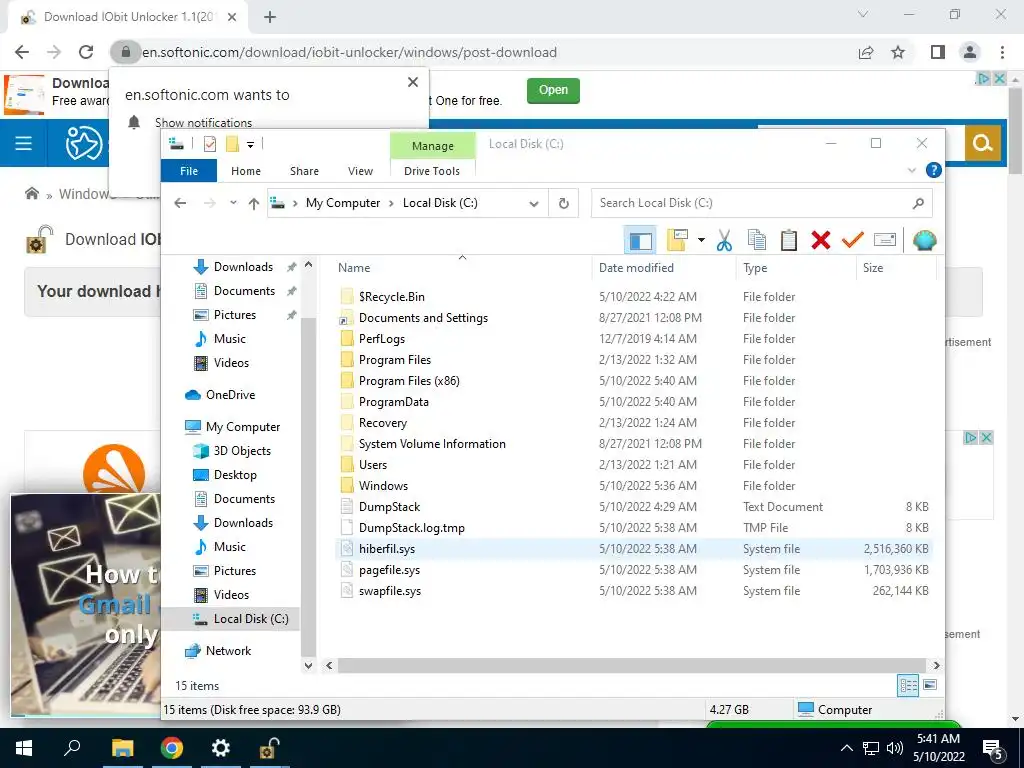Click the Softonic search magnifier button
This screenshot has height=768, width=1024.
click(x=982, y=142)
